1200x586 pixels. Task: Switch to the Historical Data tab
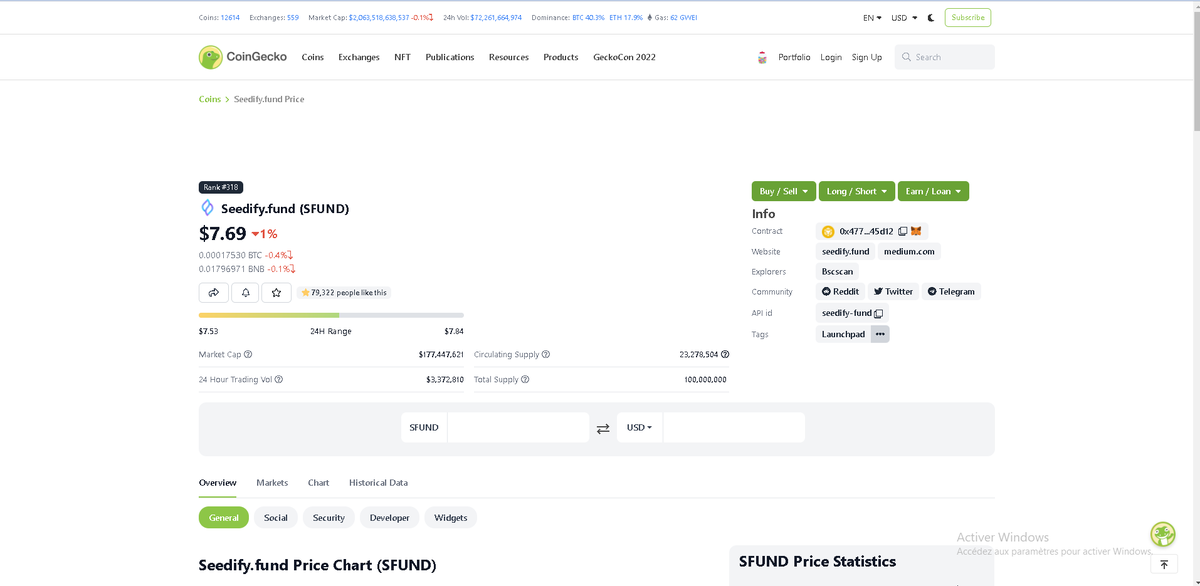pyautogui.click(x=378, y=482)
